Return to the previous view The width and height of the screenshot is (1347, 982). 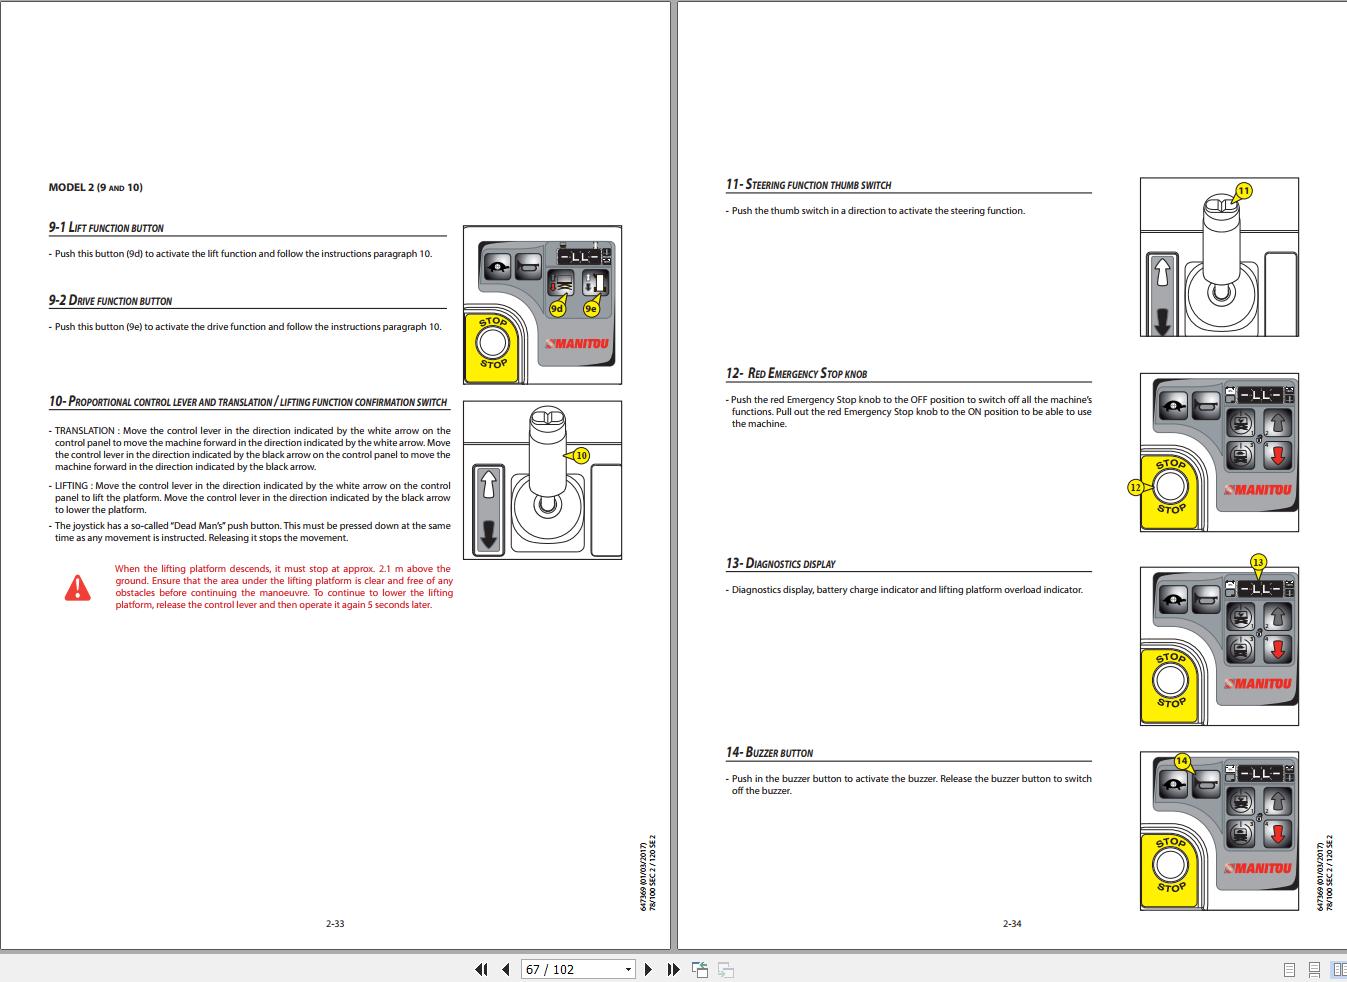tap(699, 968)
